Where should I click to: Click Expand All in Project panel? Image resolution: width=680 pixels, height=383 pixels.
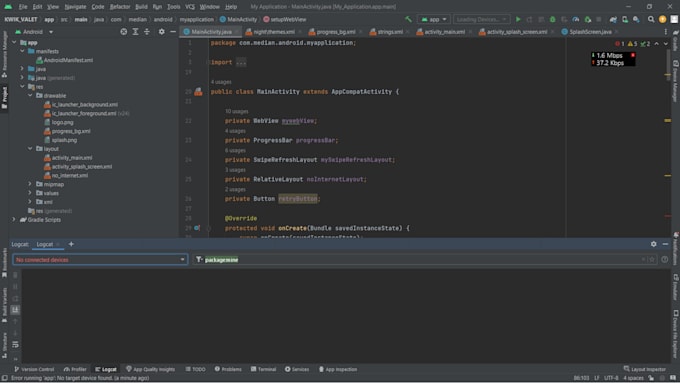pos(135,32)
